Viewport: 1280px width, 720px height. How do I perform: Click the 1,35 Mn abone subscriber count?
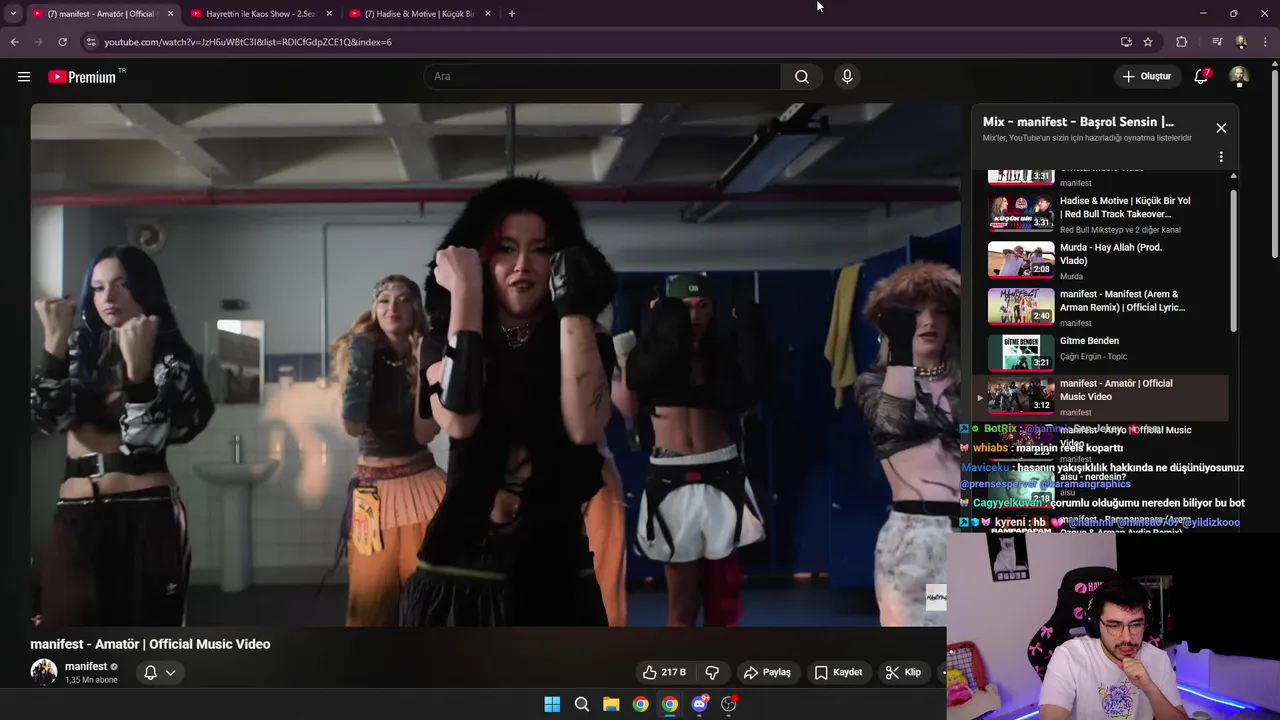91,680
